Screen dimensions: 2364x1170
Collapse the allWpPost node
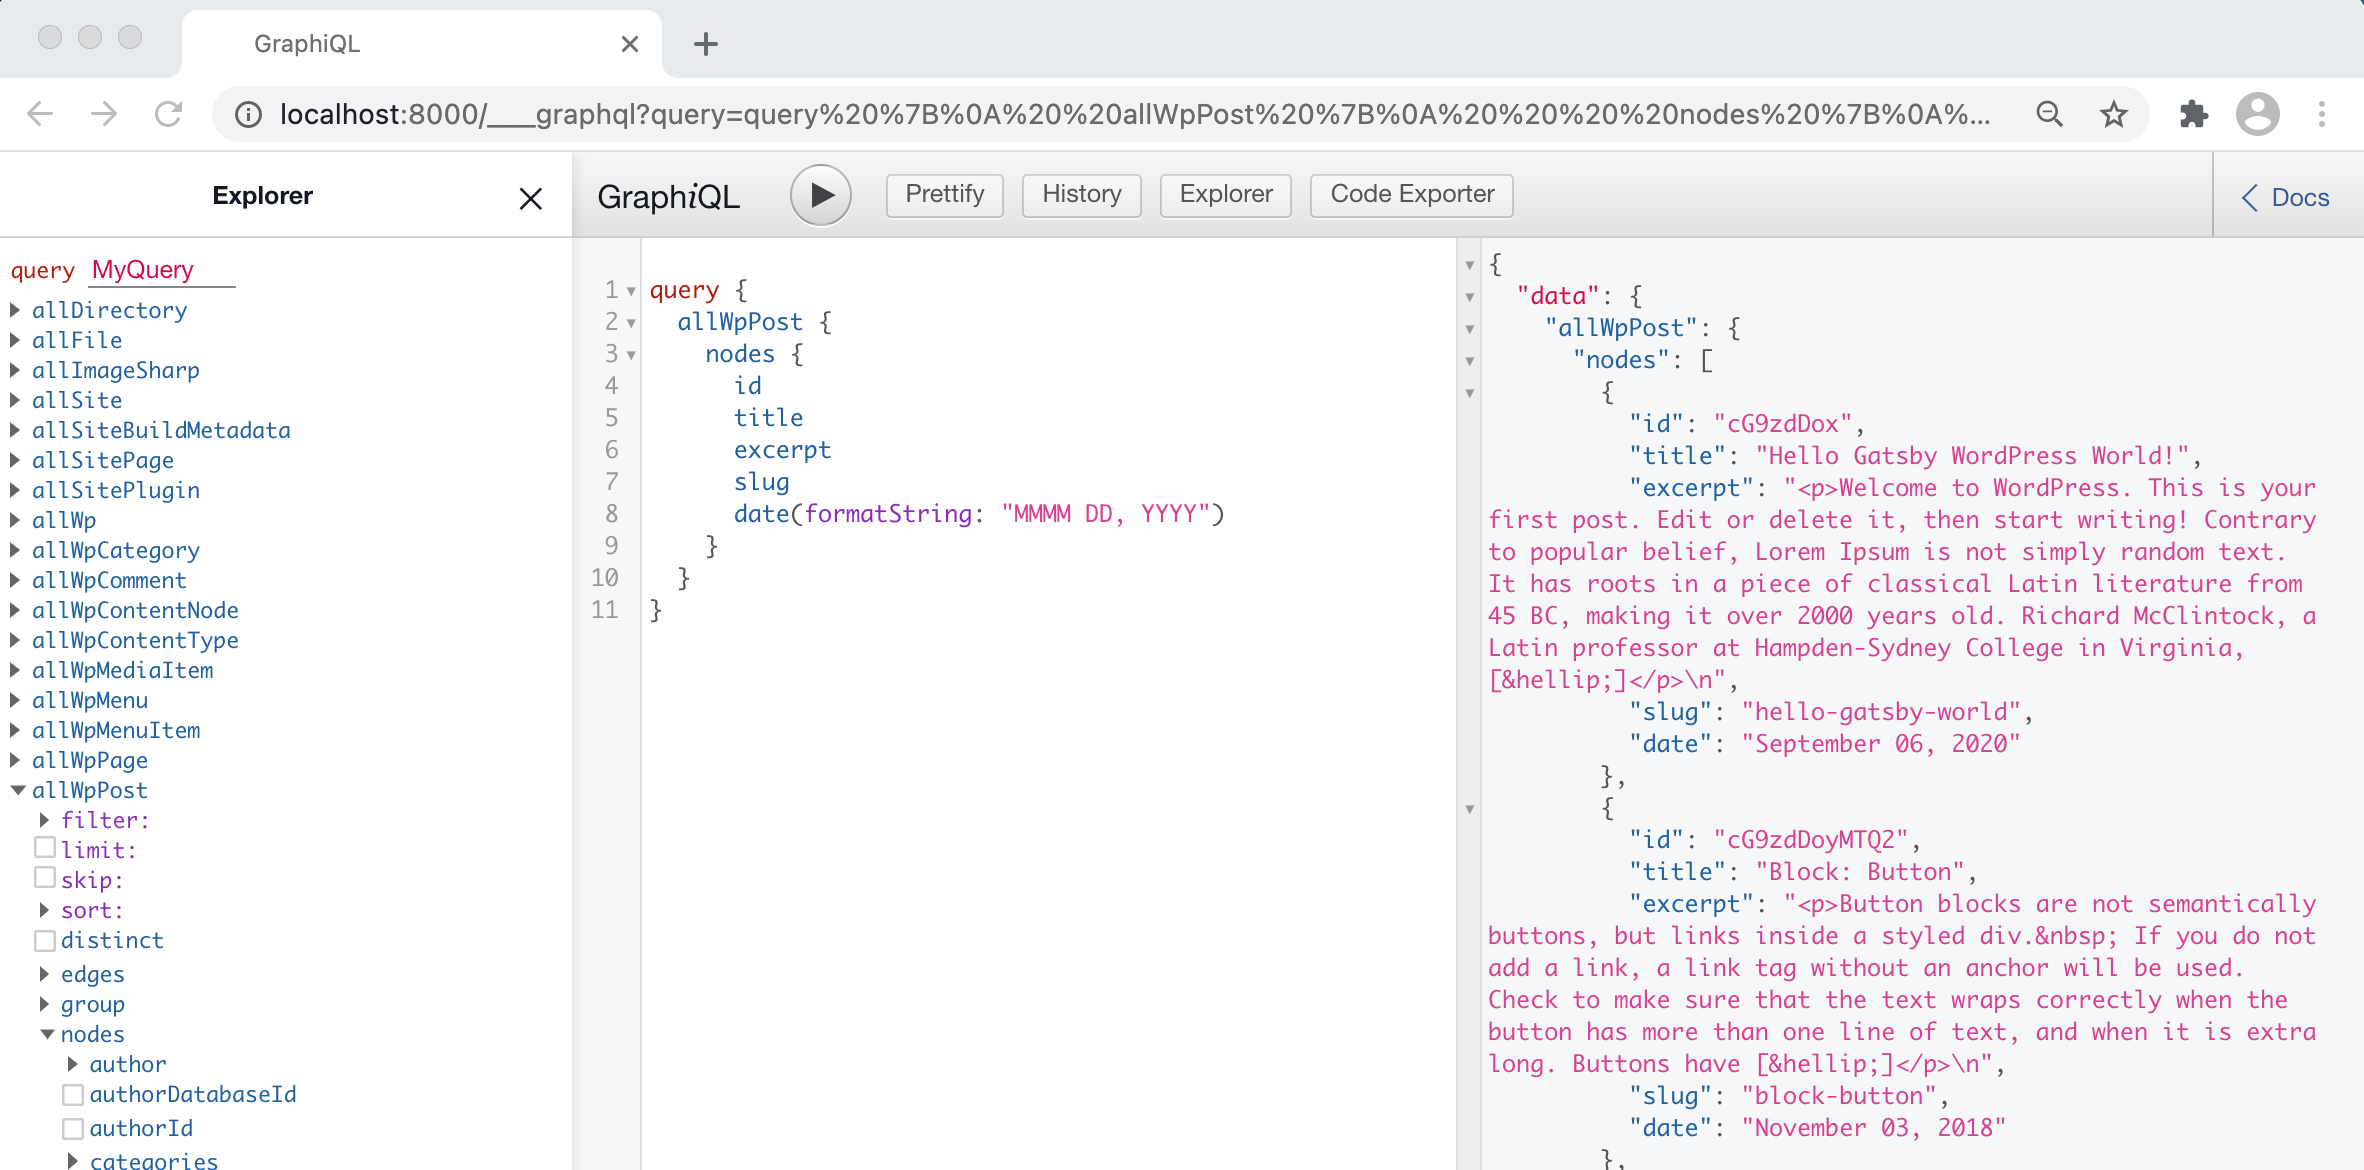17,790
